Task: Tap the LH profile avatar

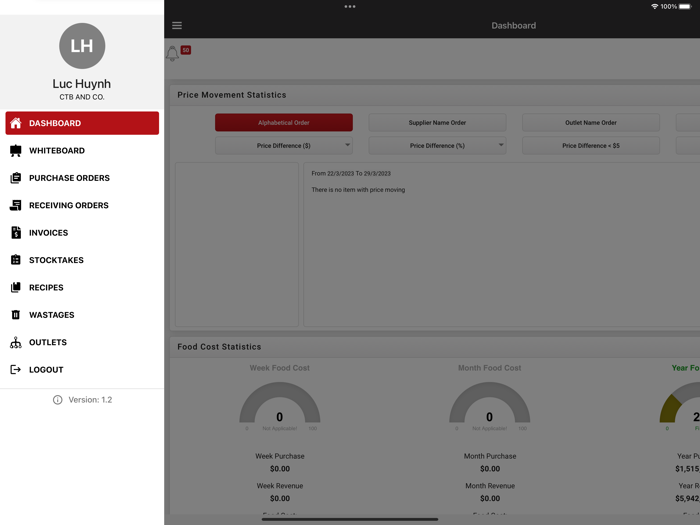Action: 82,46
